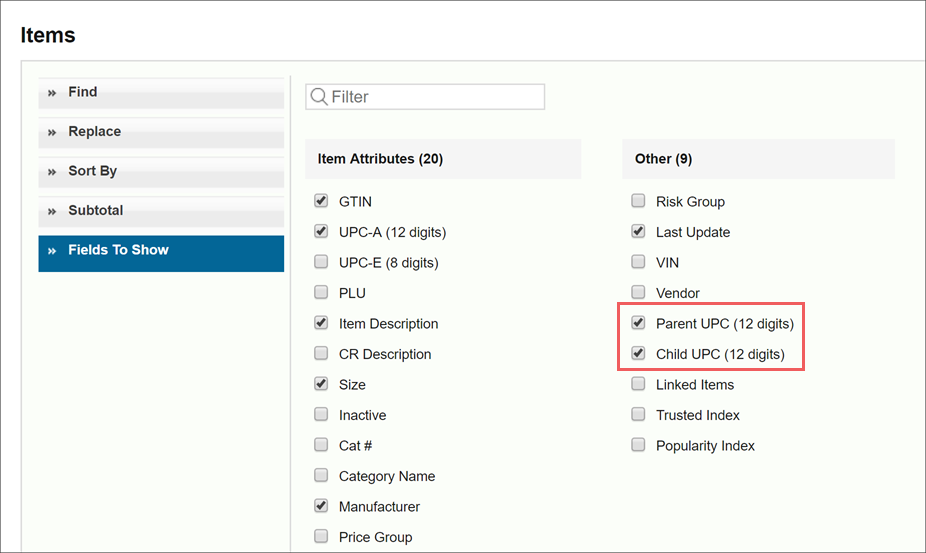This screenshot has width=926, height=553.
Task: Enable the Popularity Index field
Action: coord(638,445)
